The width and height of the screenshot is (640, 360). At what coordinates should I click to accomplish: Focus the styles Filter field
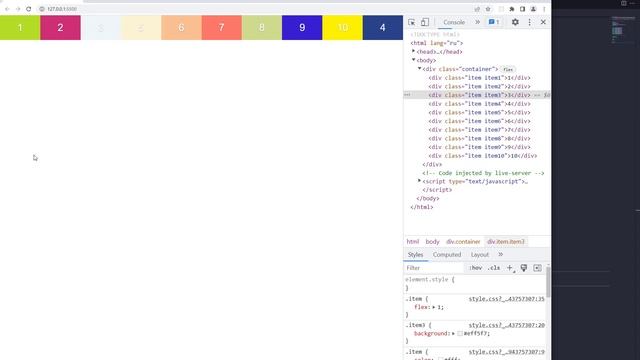[x=433, y=268]
